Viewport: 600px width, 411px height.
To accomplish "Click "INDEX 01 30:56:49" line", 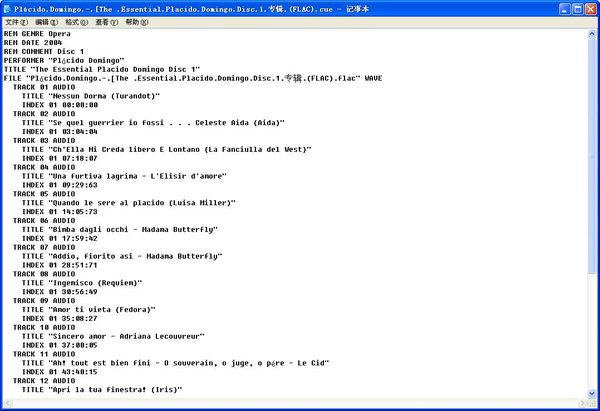I will 60,292.
